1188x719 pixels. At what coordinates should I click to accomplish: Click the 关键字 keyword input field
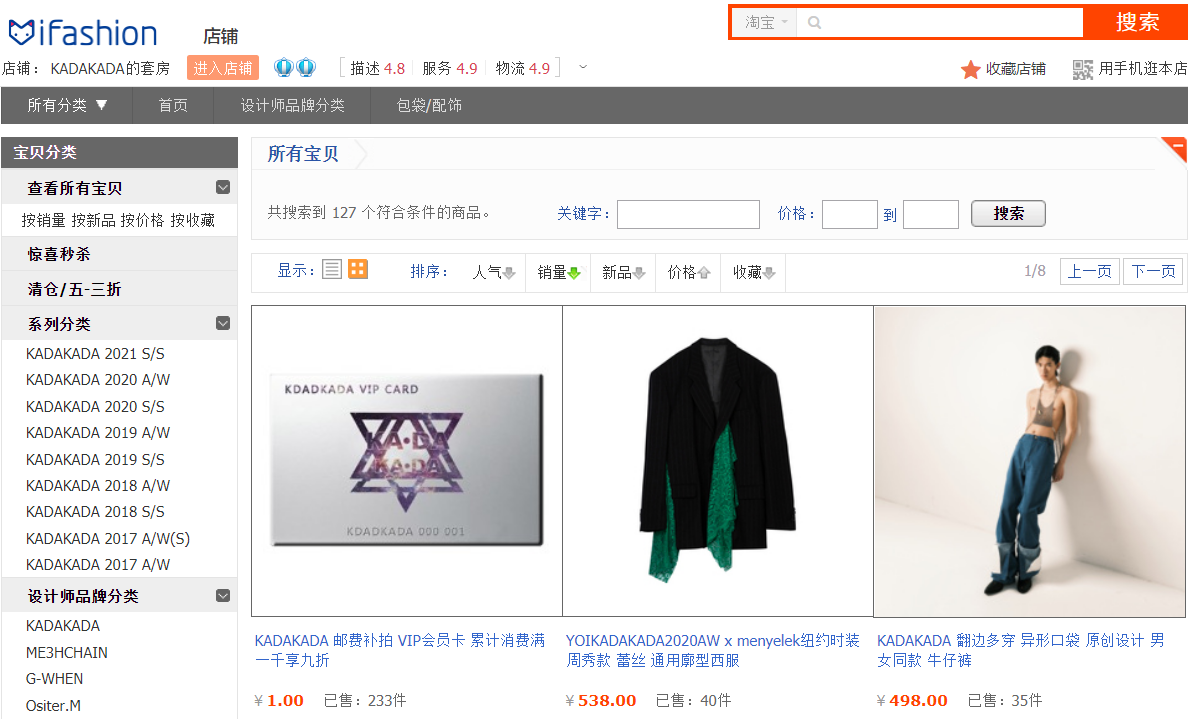click(688, 214)
